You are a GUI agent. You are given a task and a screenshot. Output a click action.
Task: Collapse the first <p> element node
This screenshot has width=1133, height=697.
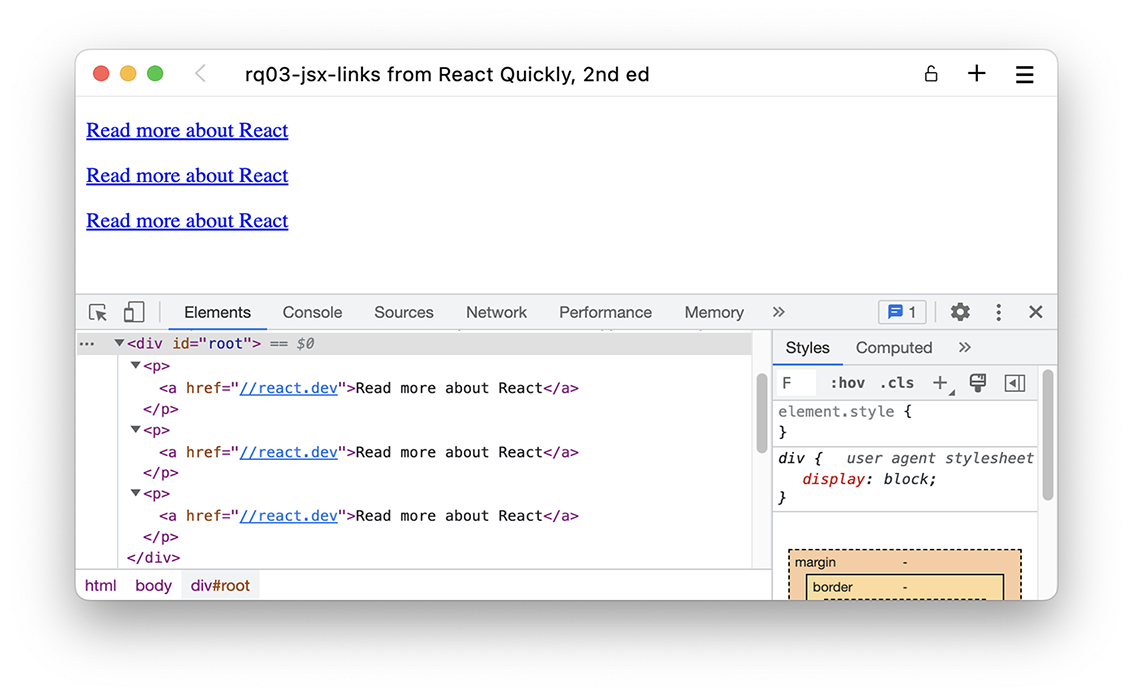[136, 366]
